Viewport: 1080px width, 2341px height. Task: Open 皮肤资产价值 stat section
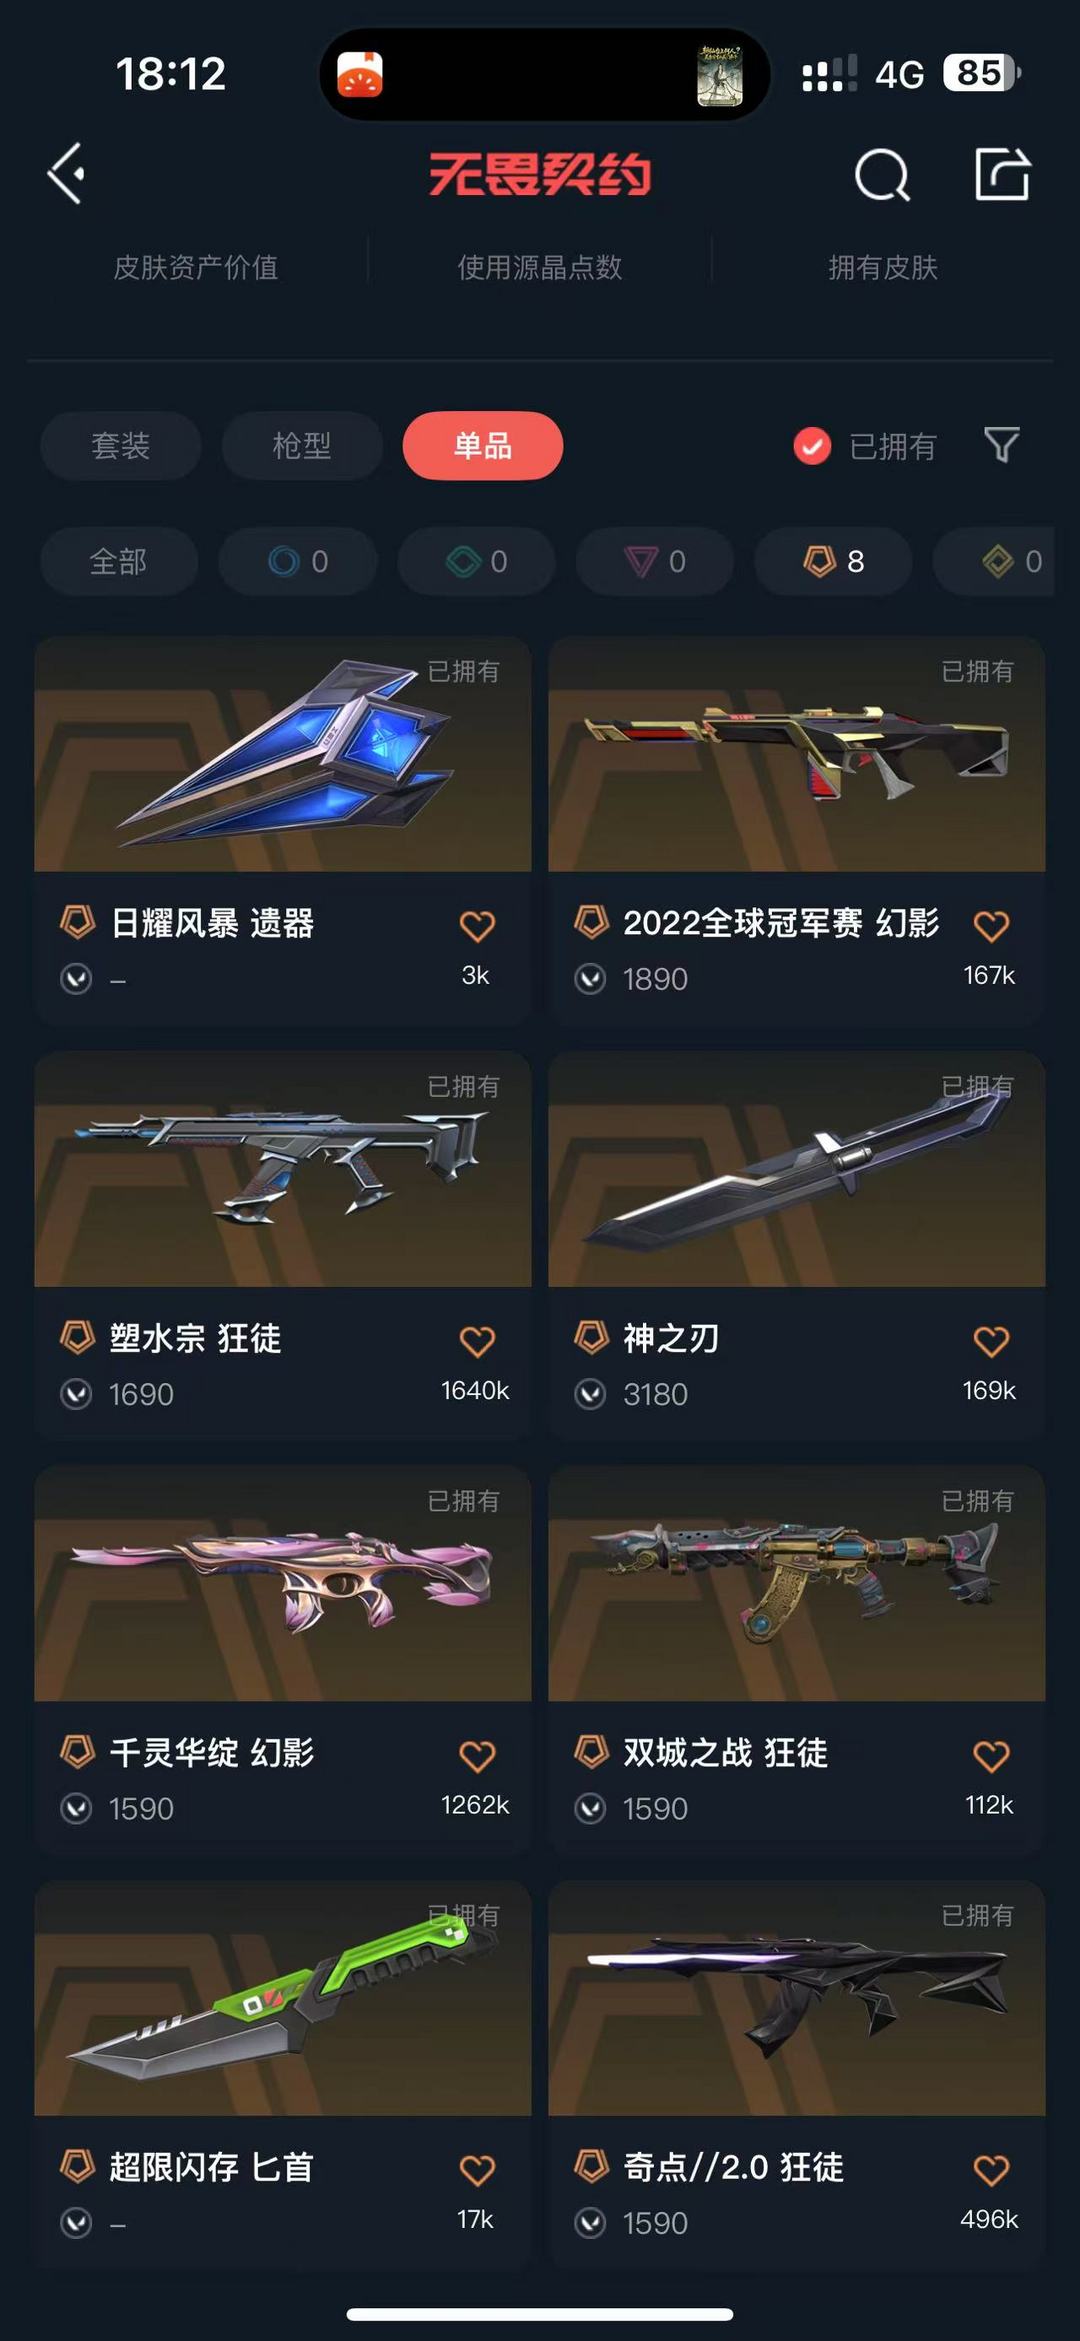tap(196, 267)
